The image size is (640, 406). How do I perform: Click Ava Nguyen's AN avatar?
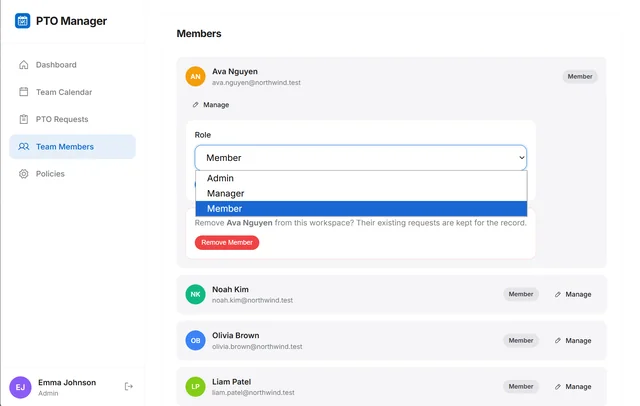[x=196, y=76]
